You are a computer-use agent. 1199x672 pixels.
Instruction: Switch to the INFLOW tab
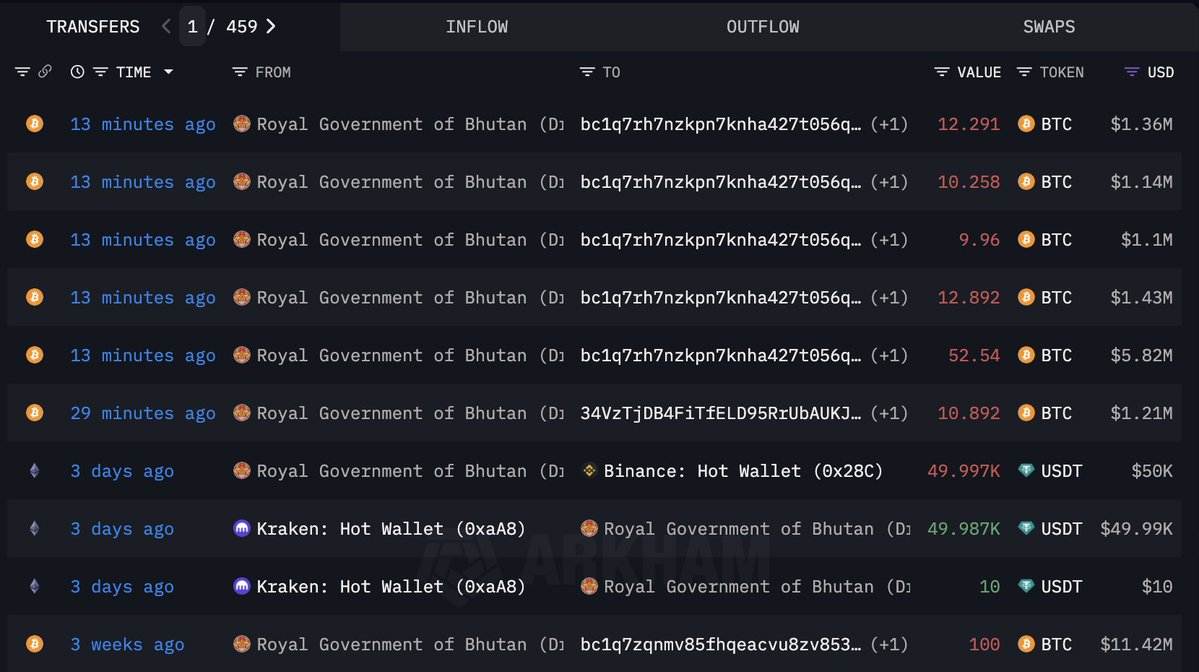tap(477, 27)
